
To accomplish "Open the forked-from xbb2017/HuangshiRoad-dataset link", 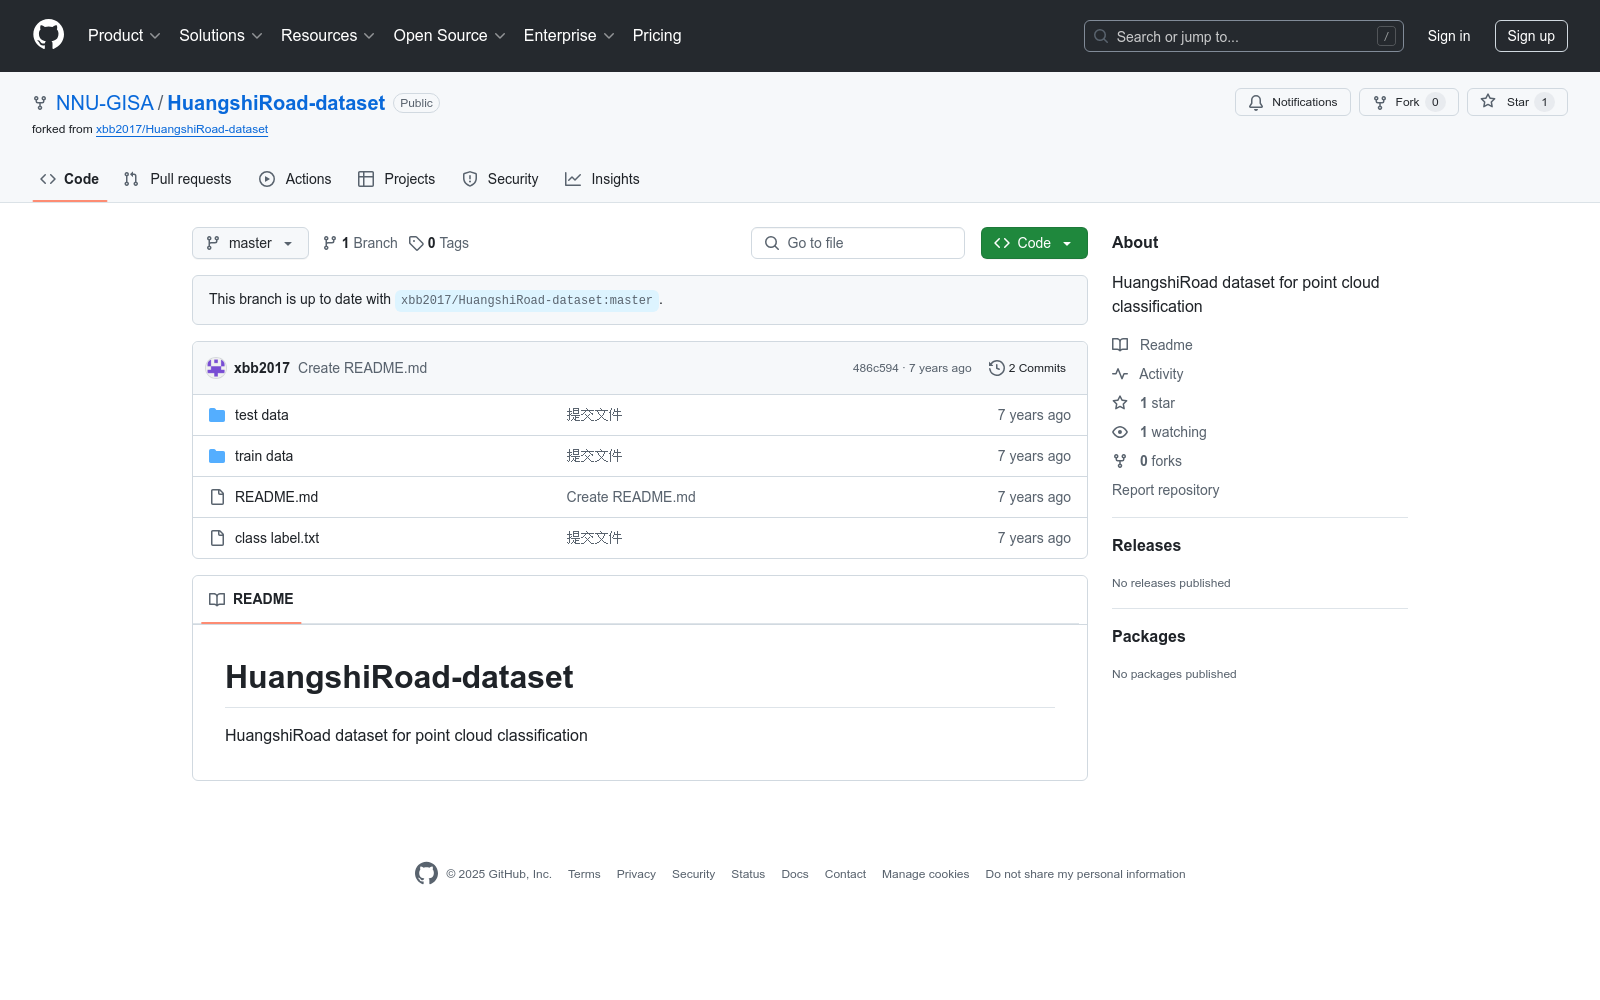I will pyautogui.click(x=182, y=129).
